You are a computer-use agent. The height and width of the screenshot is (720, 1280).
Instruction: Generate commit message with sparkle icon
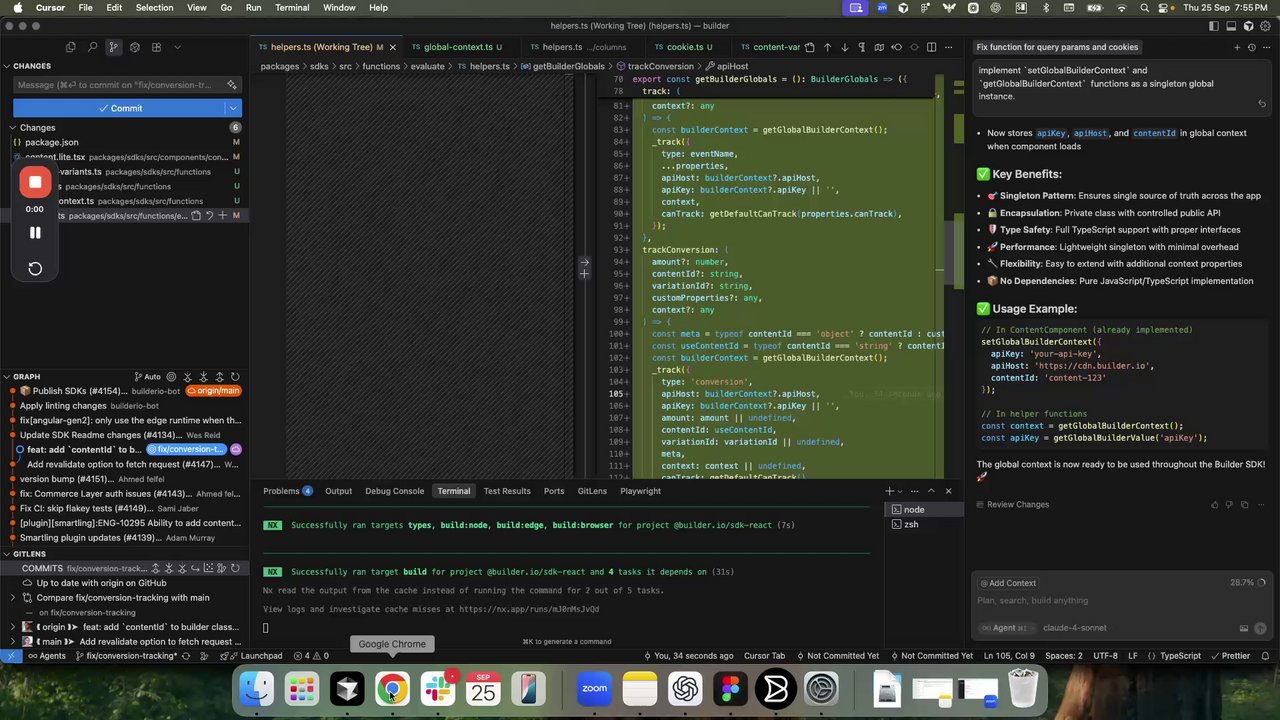pyautogui.click(x=232, y=85)
